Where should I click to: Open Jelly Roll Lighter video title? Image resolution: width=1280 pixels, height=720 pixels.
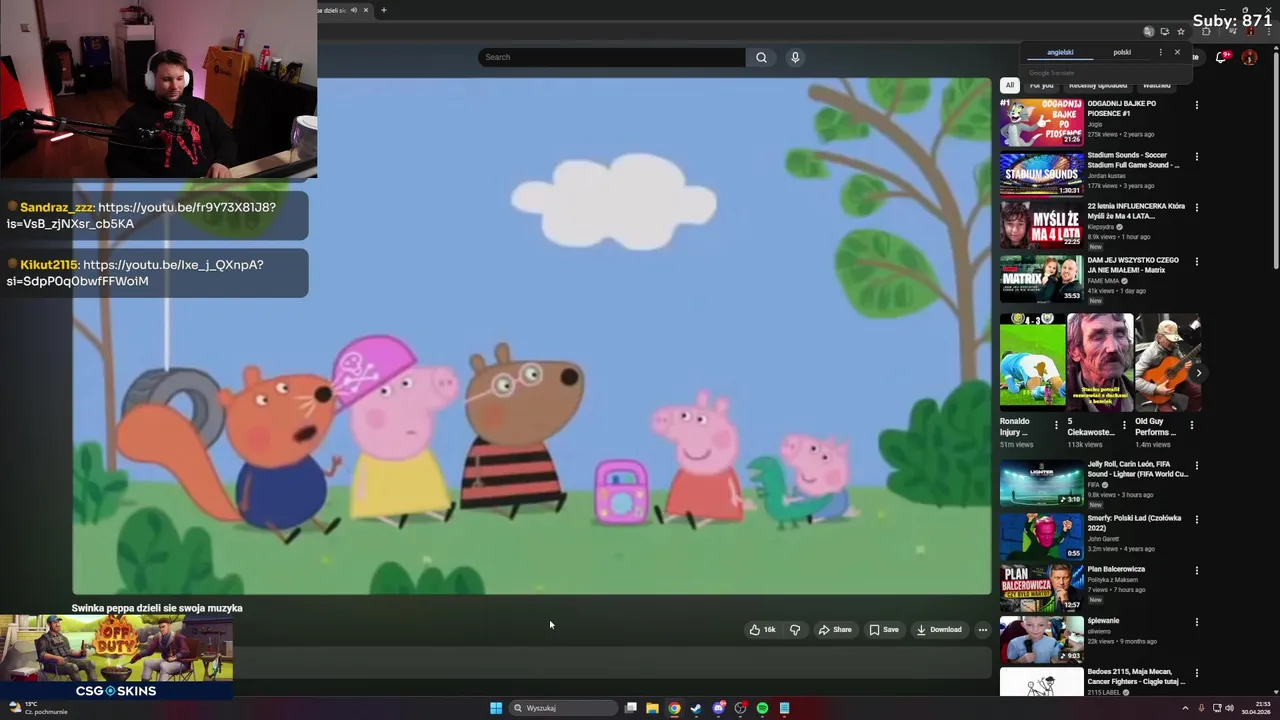coord(1138,469)
